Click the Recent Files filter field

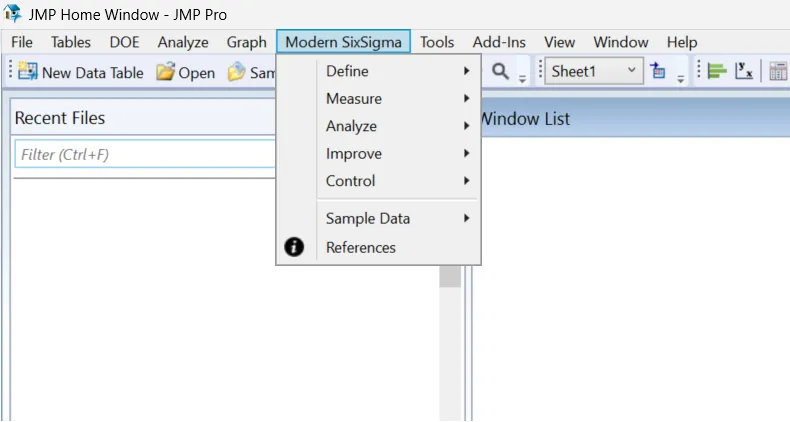pos(145,154)
